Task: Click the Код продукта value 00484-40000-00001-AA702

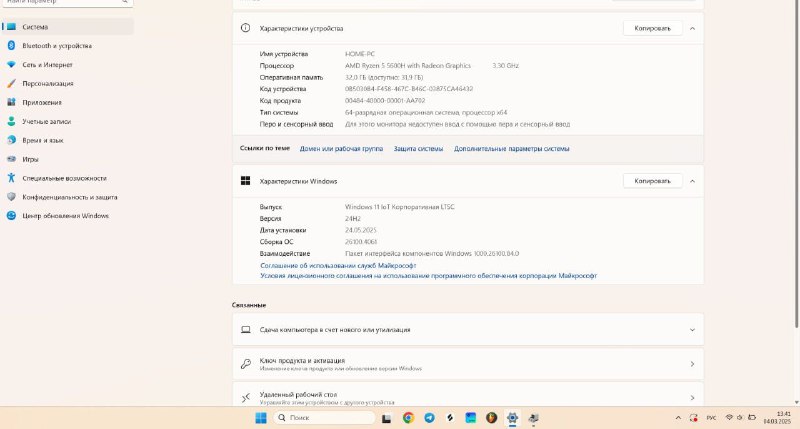Action: click(x=385, y=100)
